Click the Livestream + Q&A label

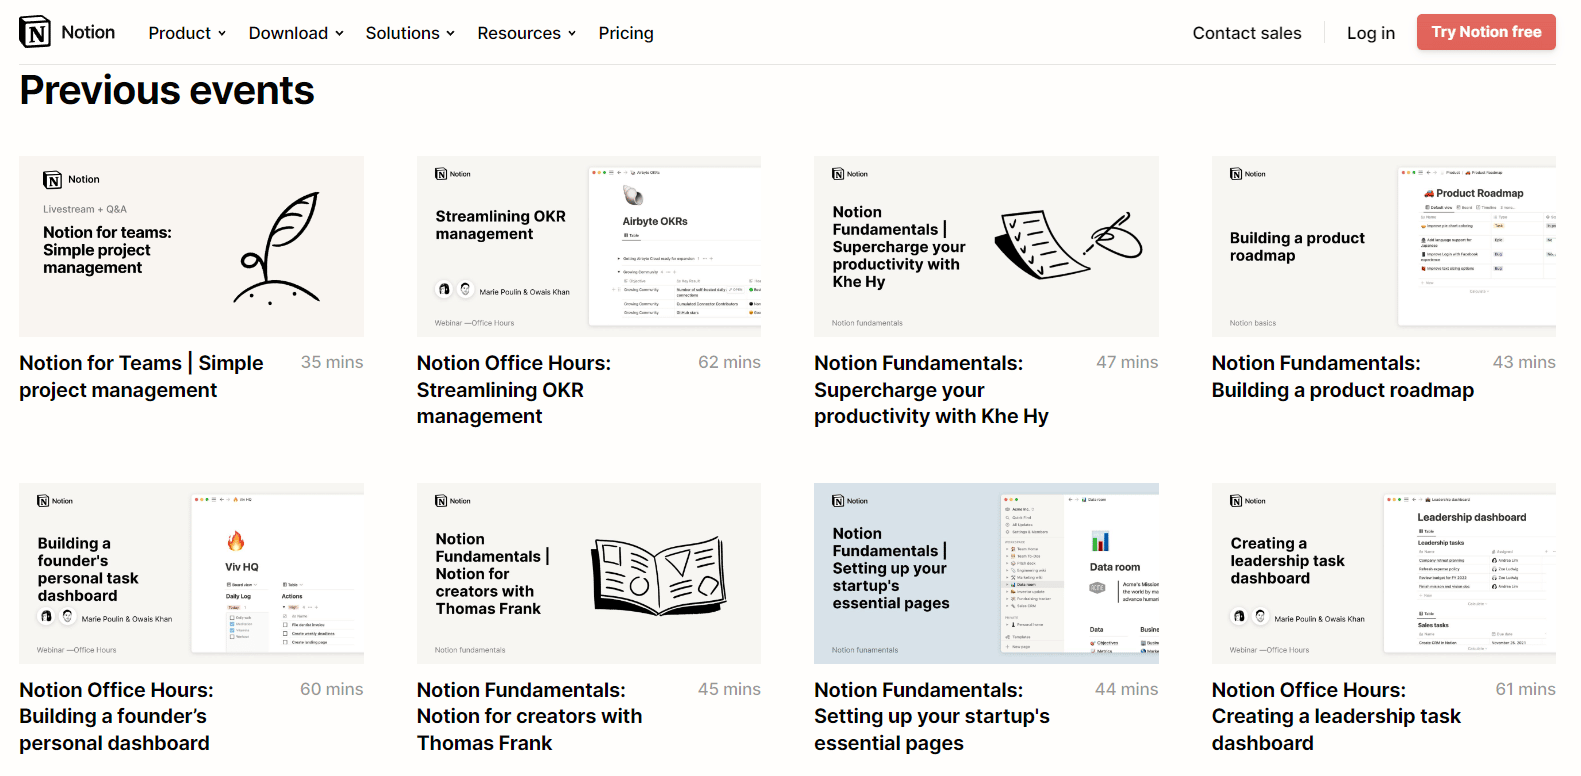point(85,209)
